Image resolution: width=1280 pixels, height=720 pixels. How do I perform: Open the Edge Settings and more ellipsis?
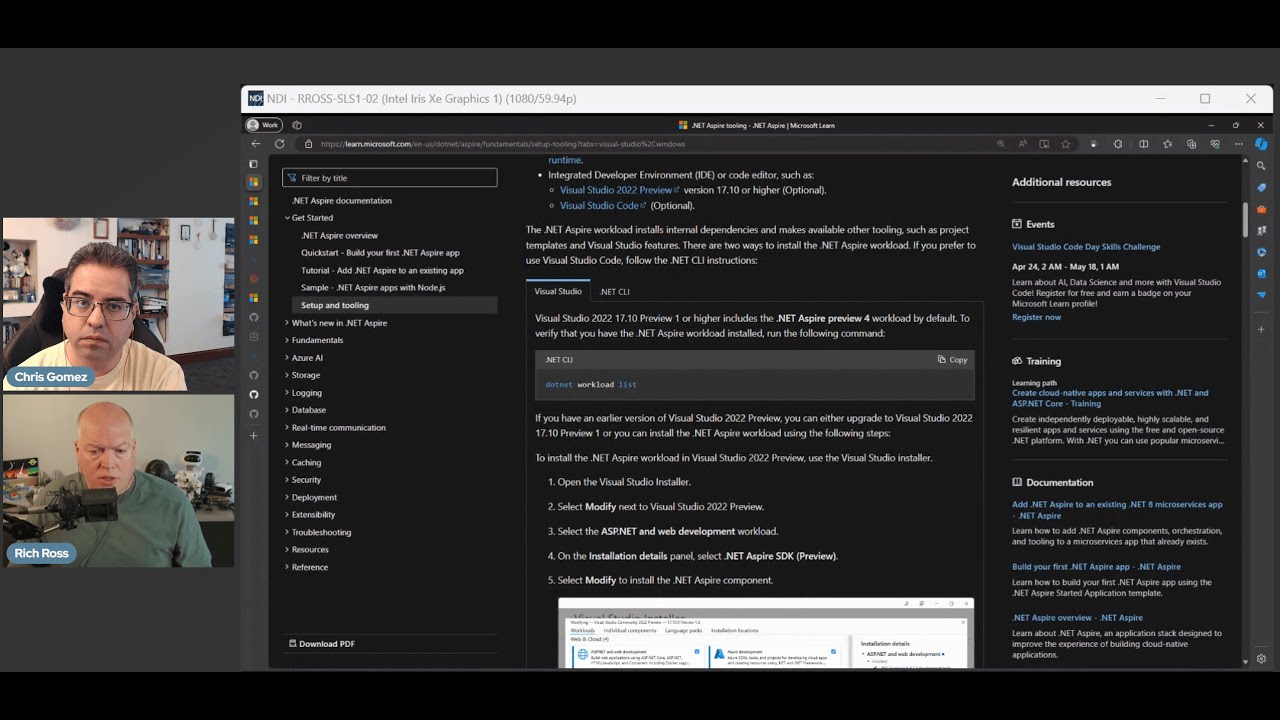1238,144
